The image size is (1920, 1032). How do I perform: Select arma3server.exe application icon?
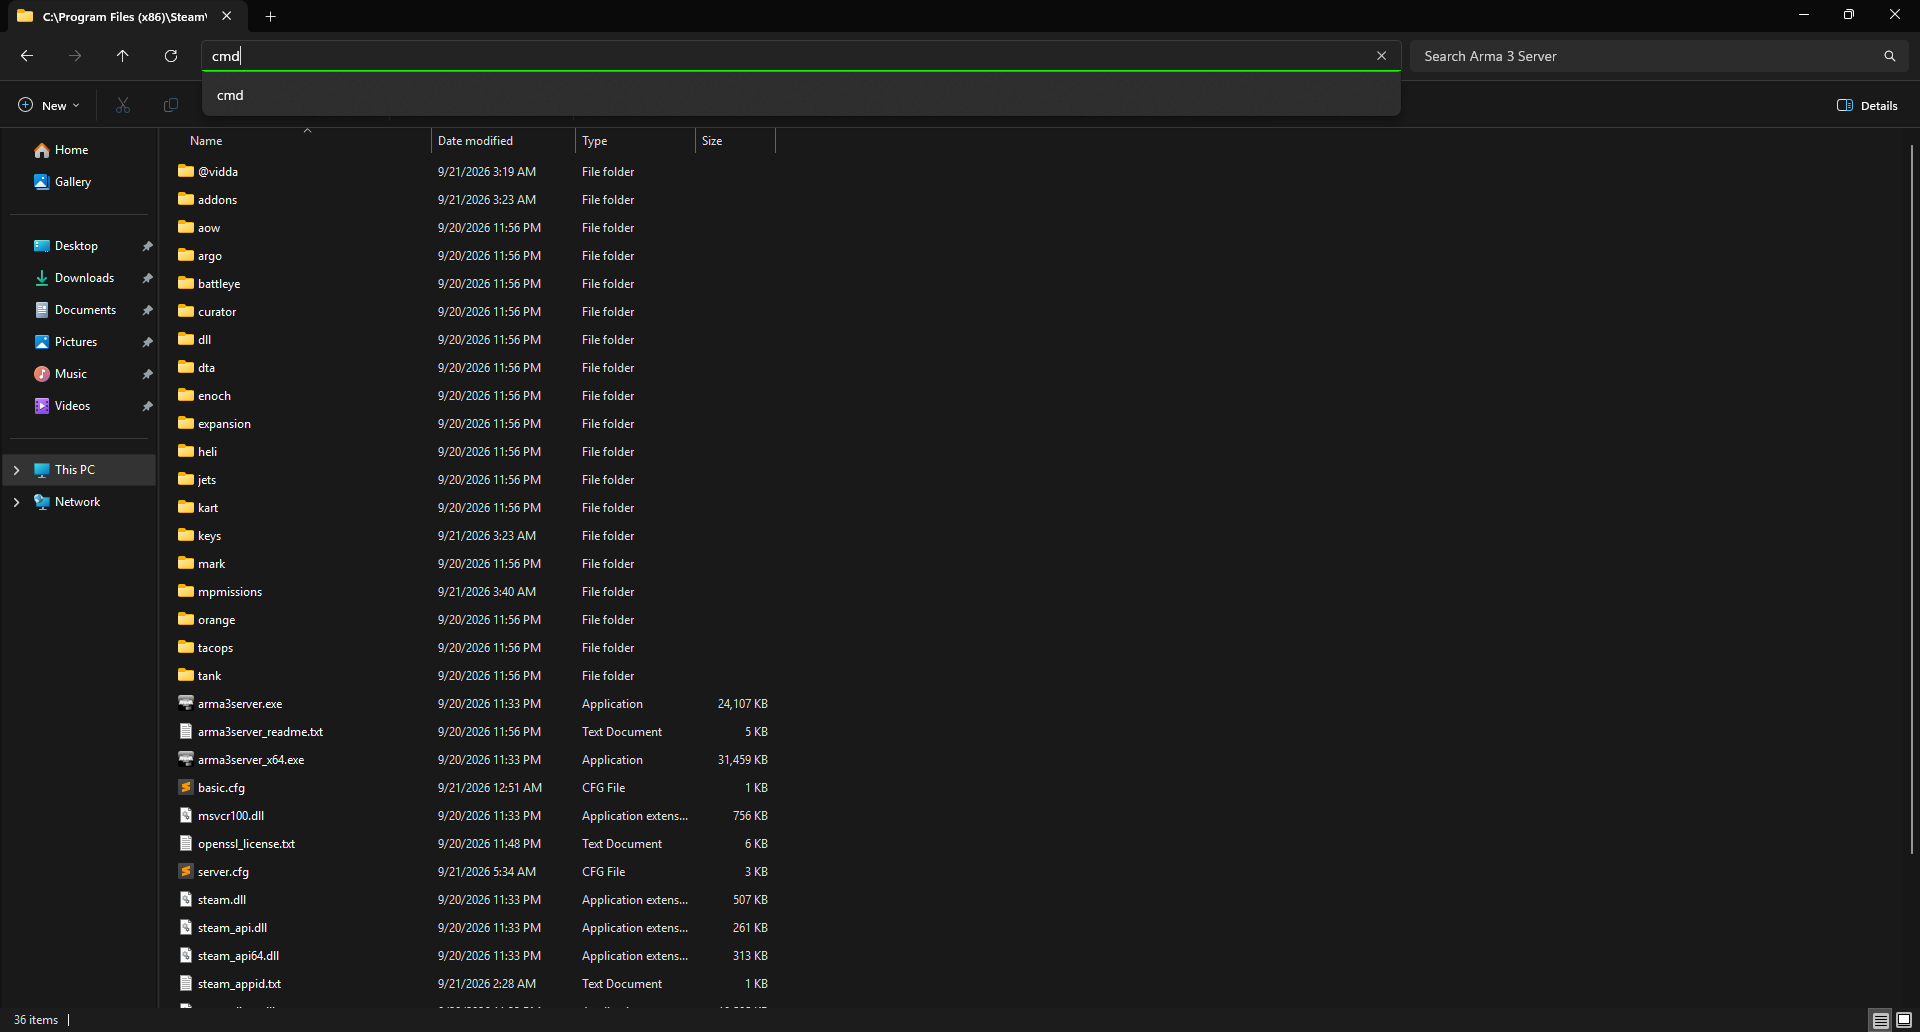pyautogui.click(x=186, y=703)
